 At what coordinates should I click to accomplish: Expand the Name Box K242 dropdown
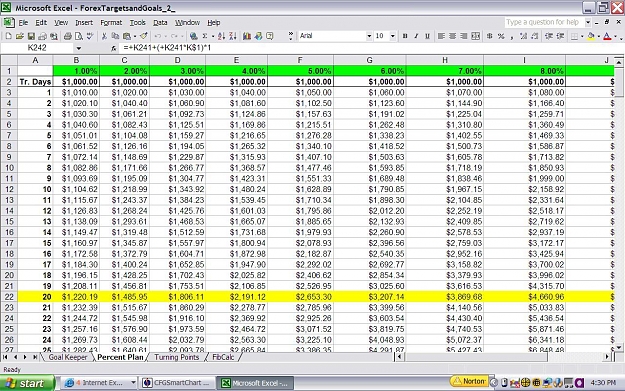click(x=79, y=48)
